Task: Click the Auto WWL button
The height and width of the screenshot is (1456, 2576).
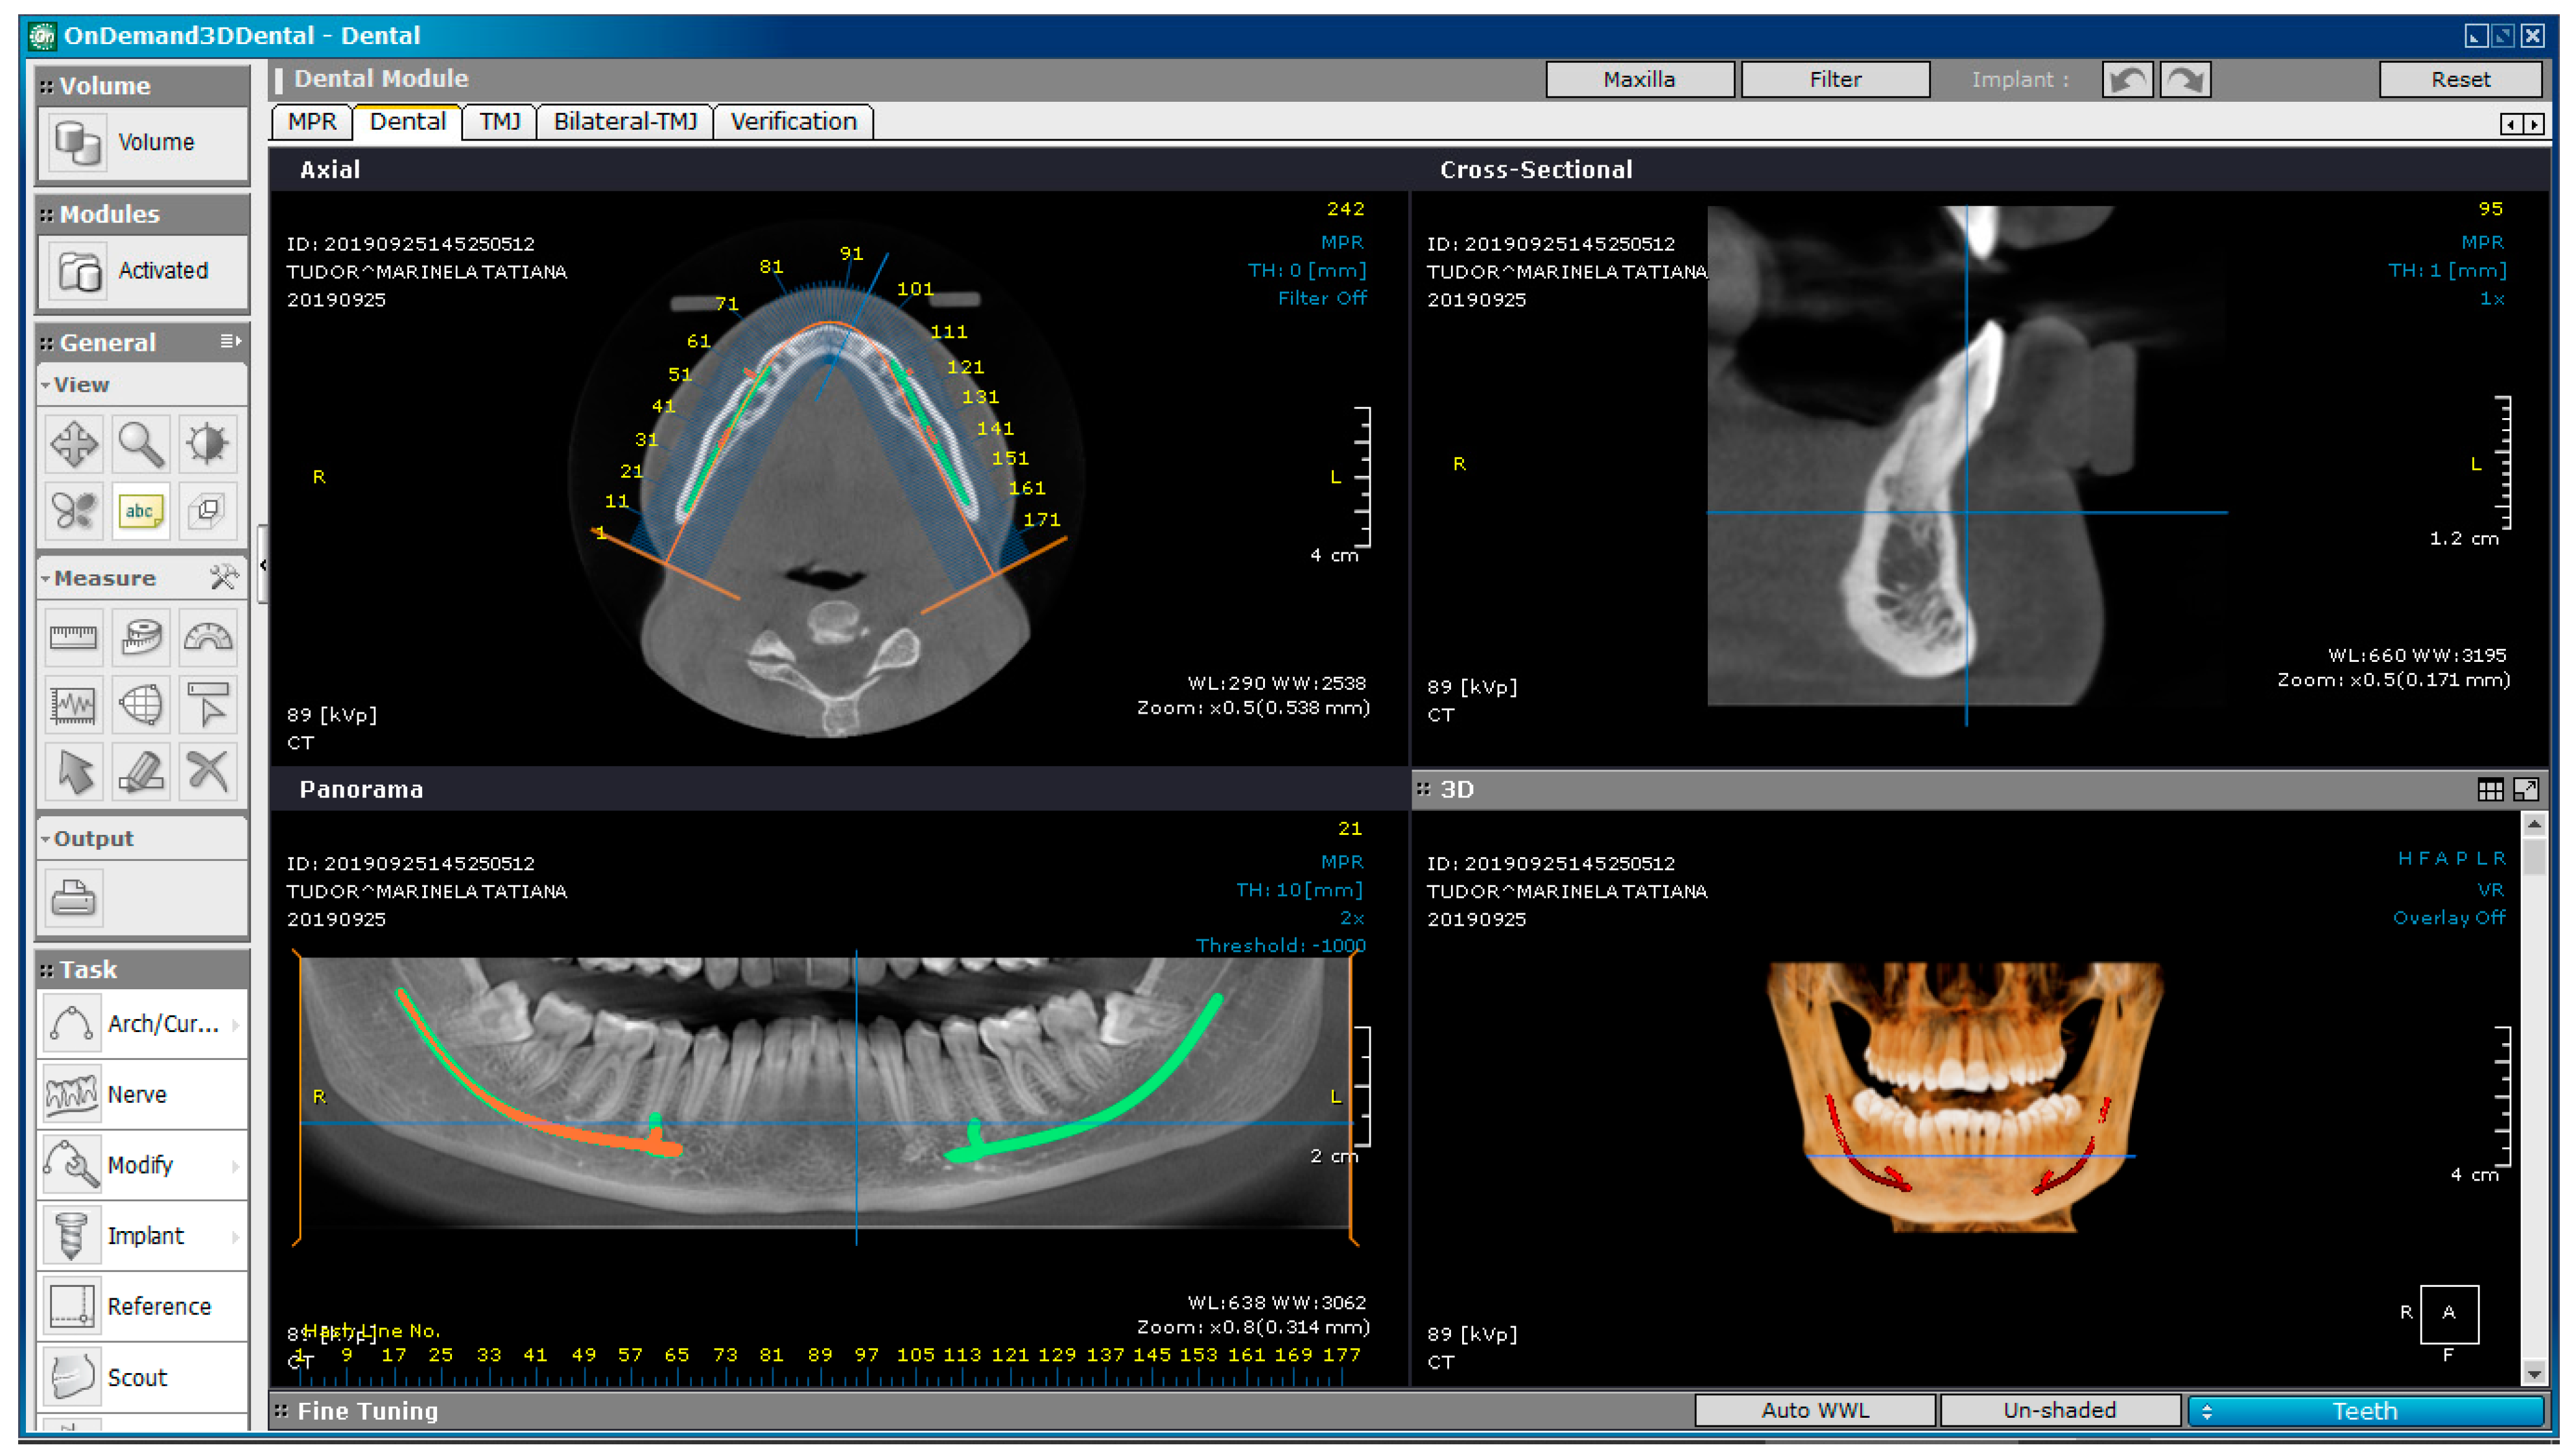Action: point(1815,1410)
